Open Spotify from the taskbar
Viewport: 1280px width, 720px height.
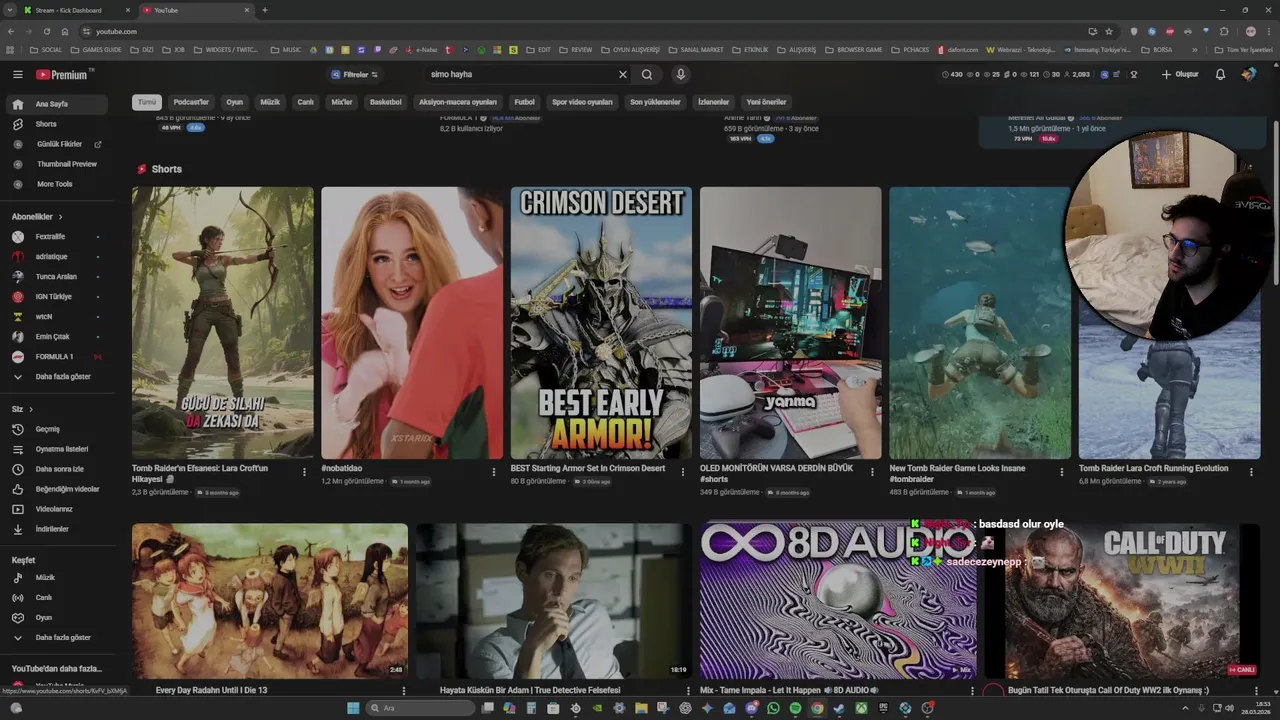tap(795, 708)
